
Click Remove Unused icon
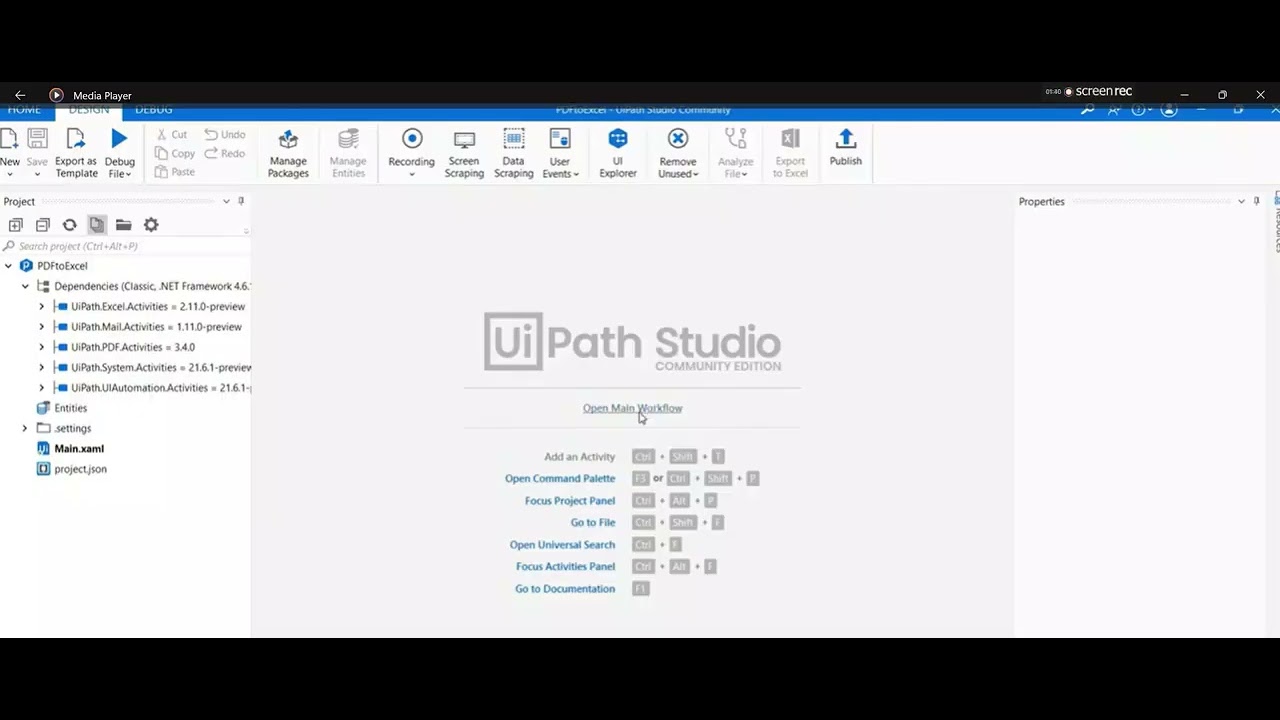(x=678, y=138)
